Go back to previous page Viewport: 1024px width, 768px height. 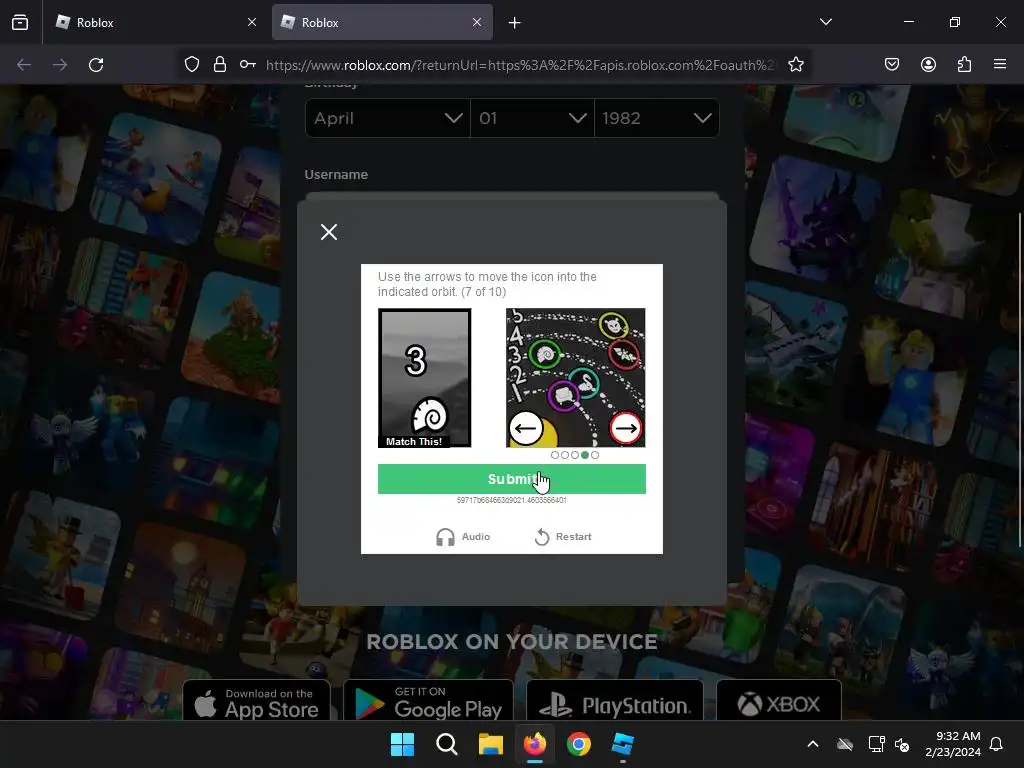coord(24,65)
